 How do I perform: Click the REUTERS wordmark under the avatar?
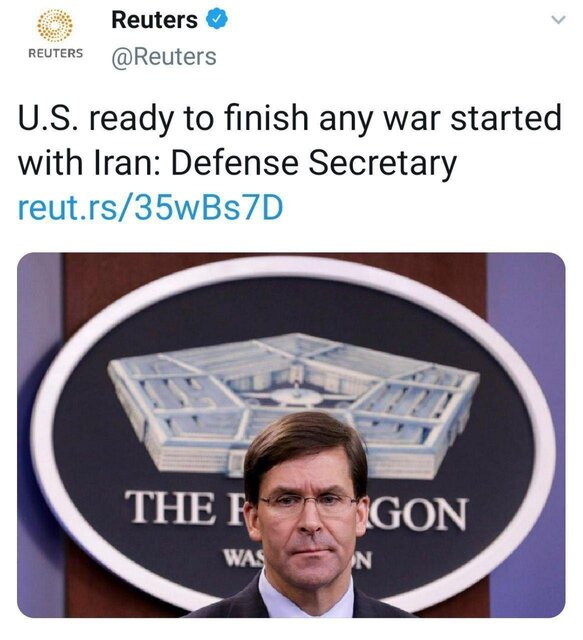[x=56, y=53]
